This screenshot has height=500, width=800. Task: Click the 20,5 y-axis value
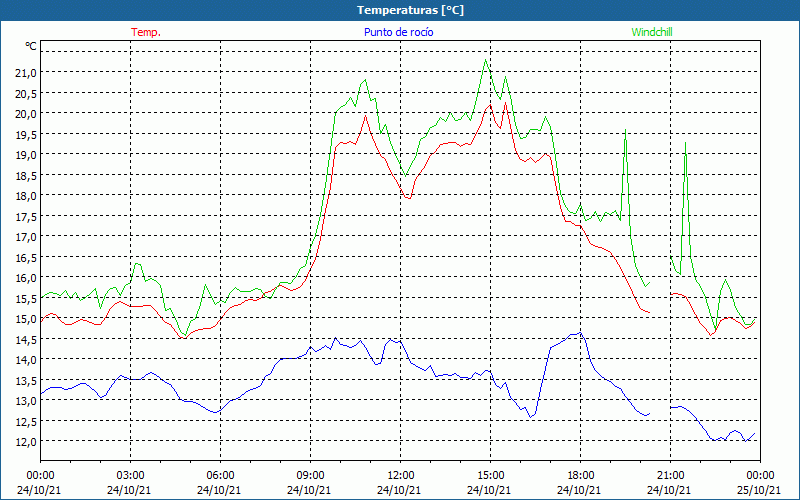tap(26, 93)
